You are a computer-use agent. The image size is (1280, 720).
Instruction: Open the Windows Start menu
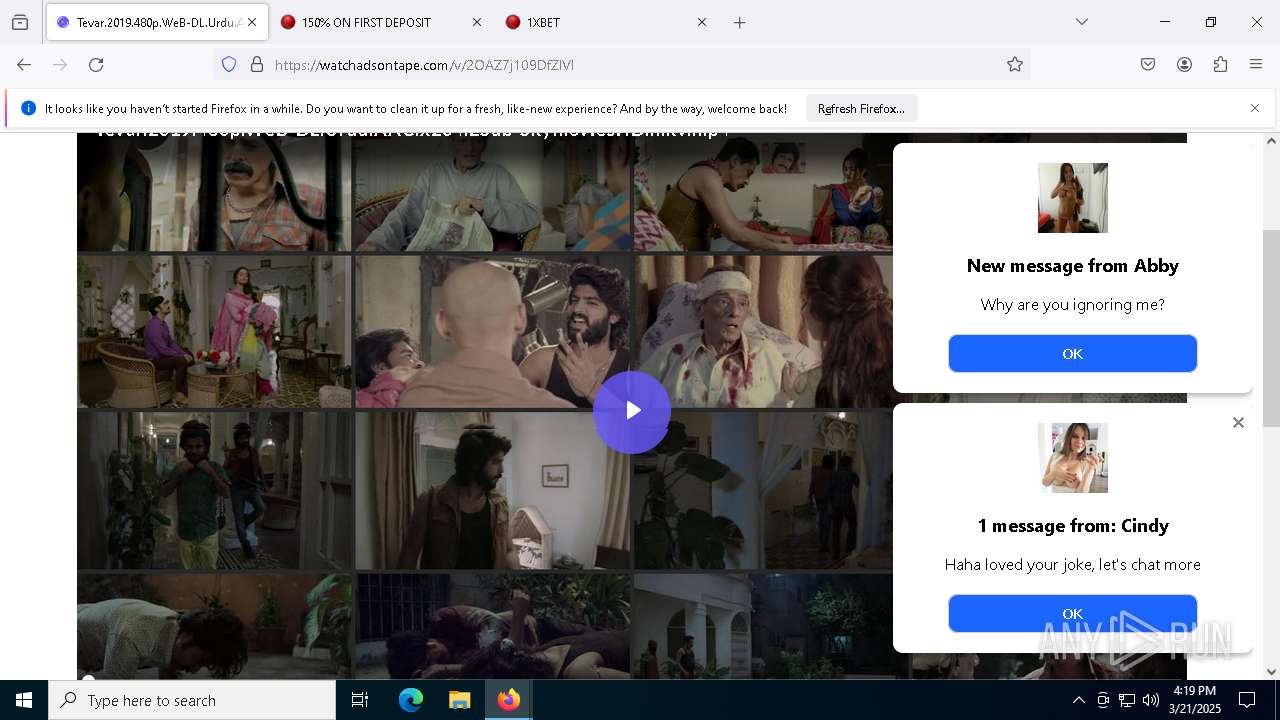[x=24, y=700]
